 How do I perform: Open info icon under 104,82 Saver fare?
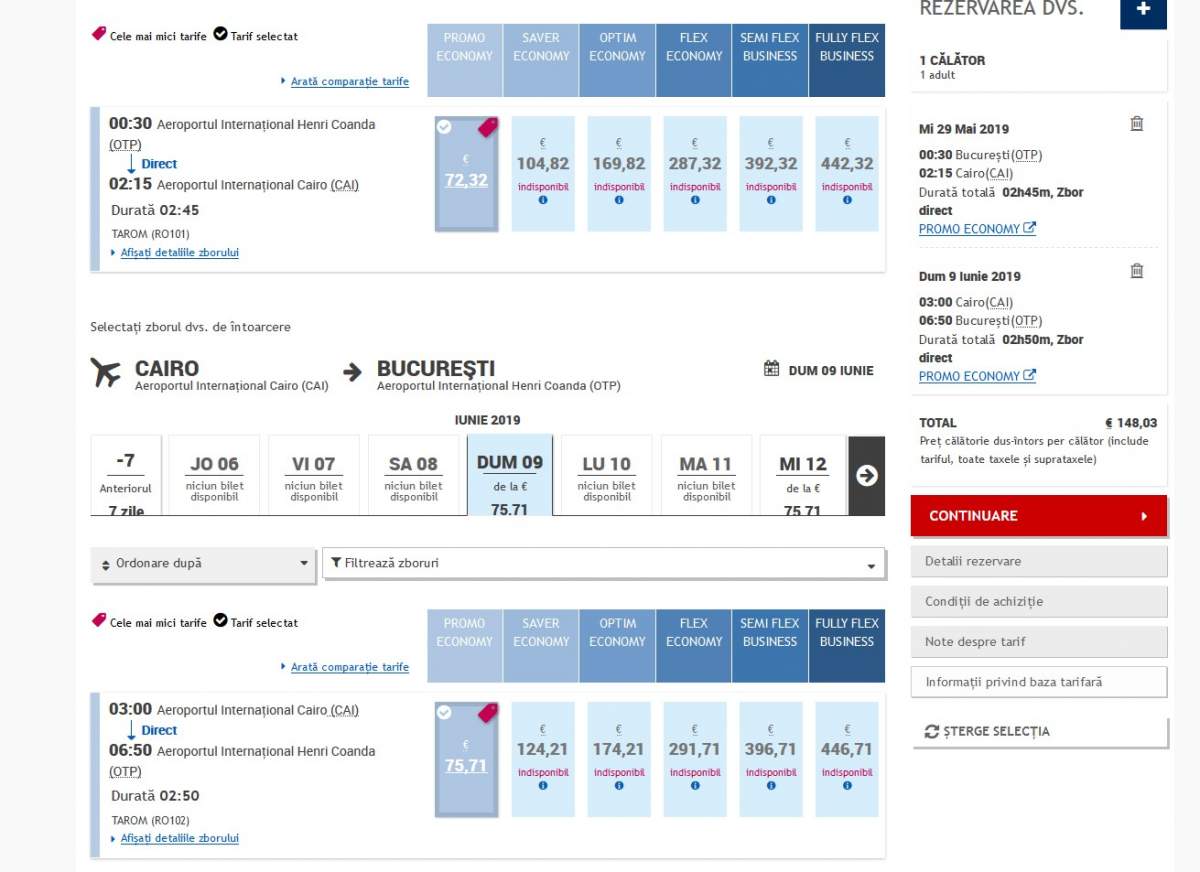coord(543,200)
